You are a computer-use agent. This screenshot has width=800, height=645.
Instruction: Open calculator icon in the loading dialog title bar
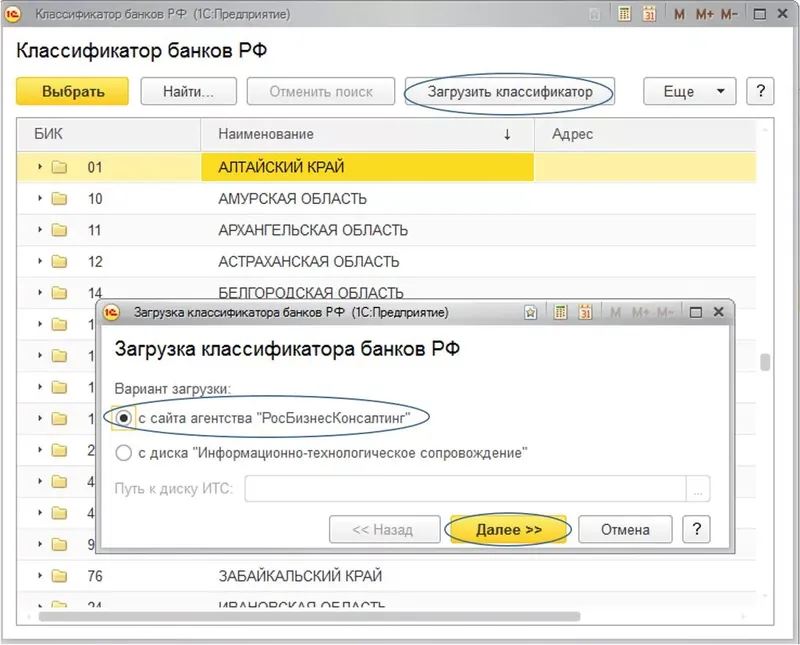pos(560,312)
